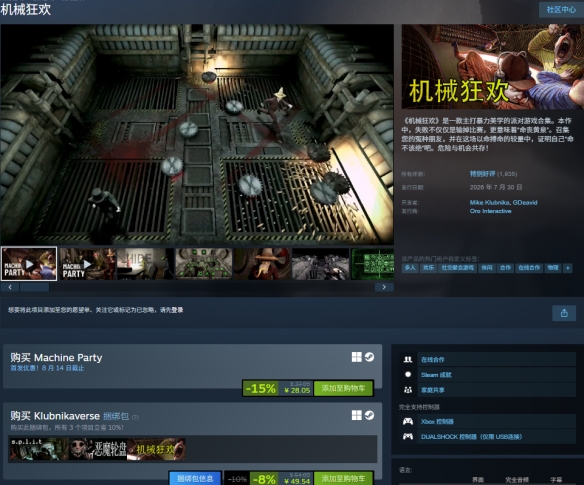Open 社区中心 community hub

click(561, 10)
